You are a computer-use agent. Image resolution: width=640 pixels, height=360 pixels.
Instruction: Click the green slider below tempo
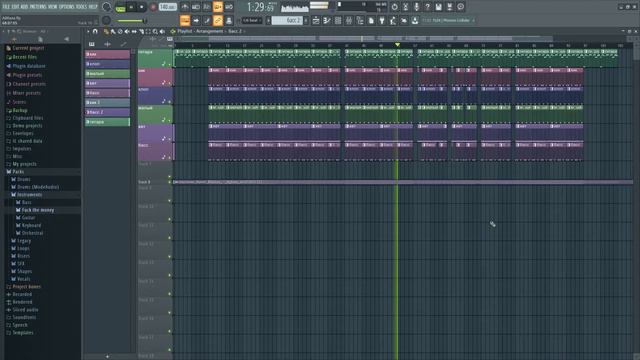tap(131, 20)
